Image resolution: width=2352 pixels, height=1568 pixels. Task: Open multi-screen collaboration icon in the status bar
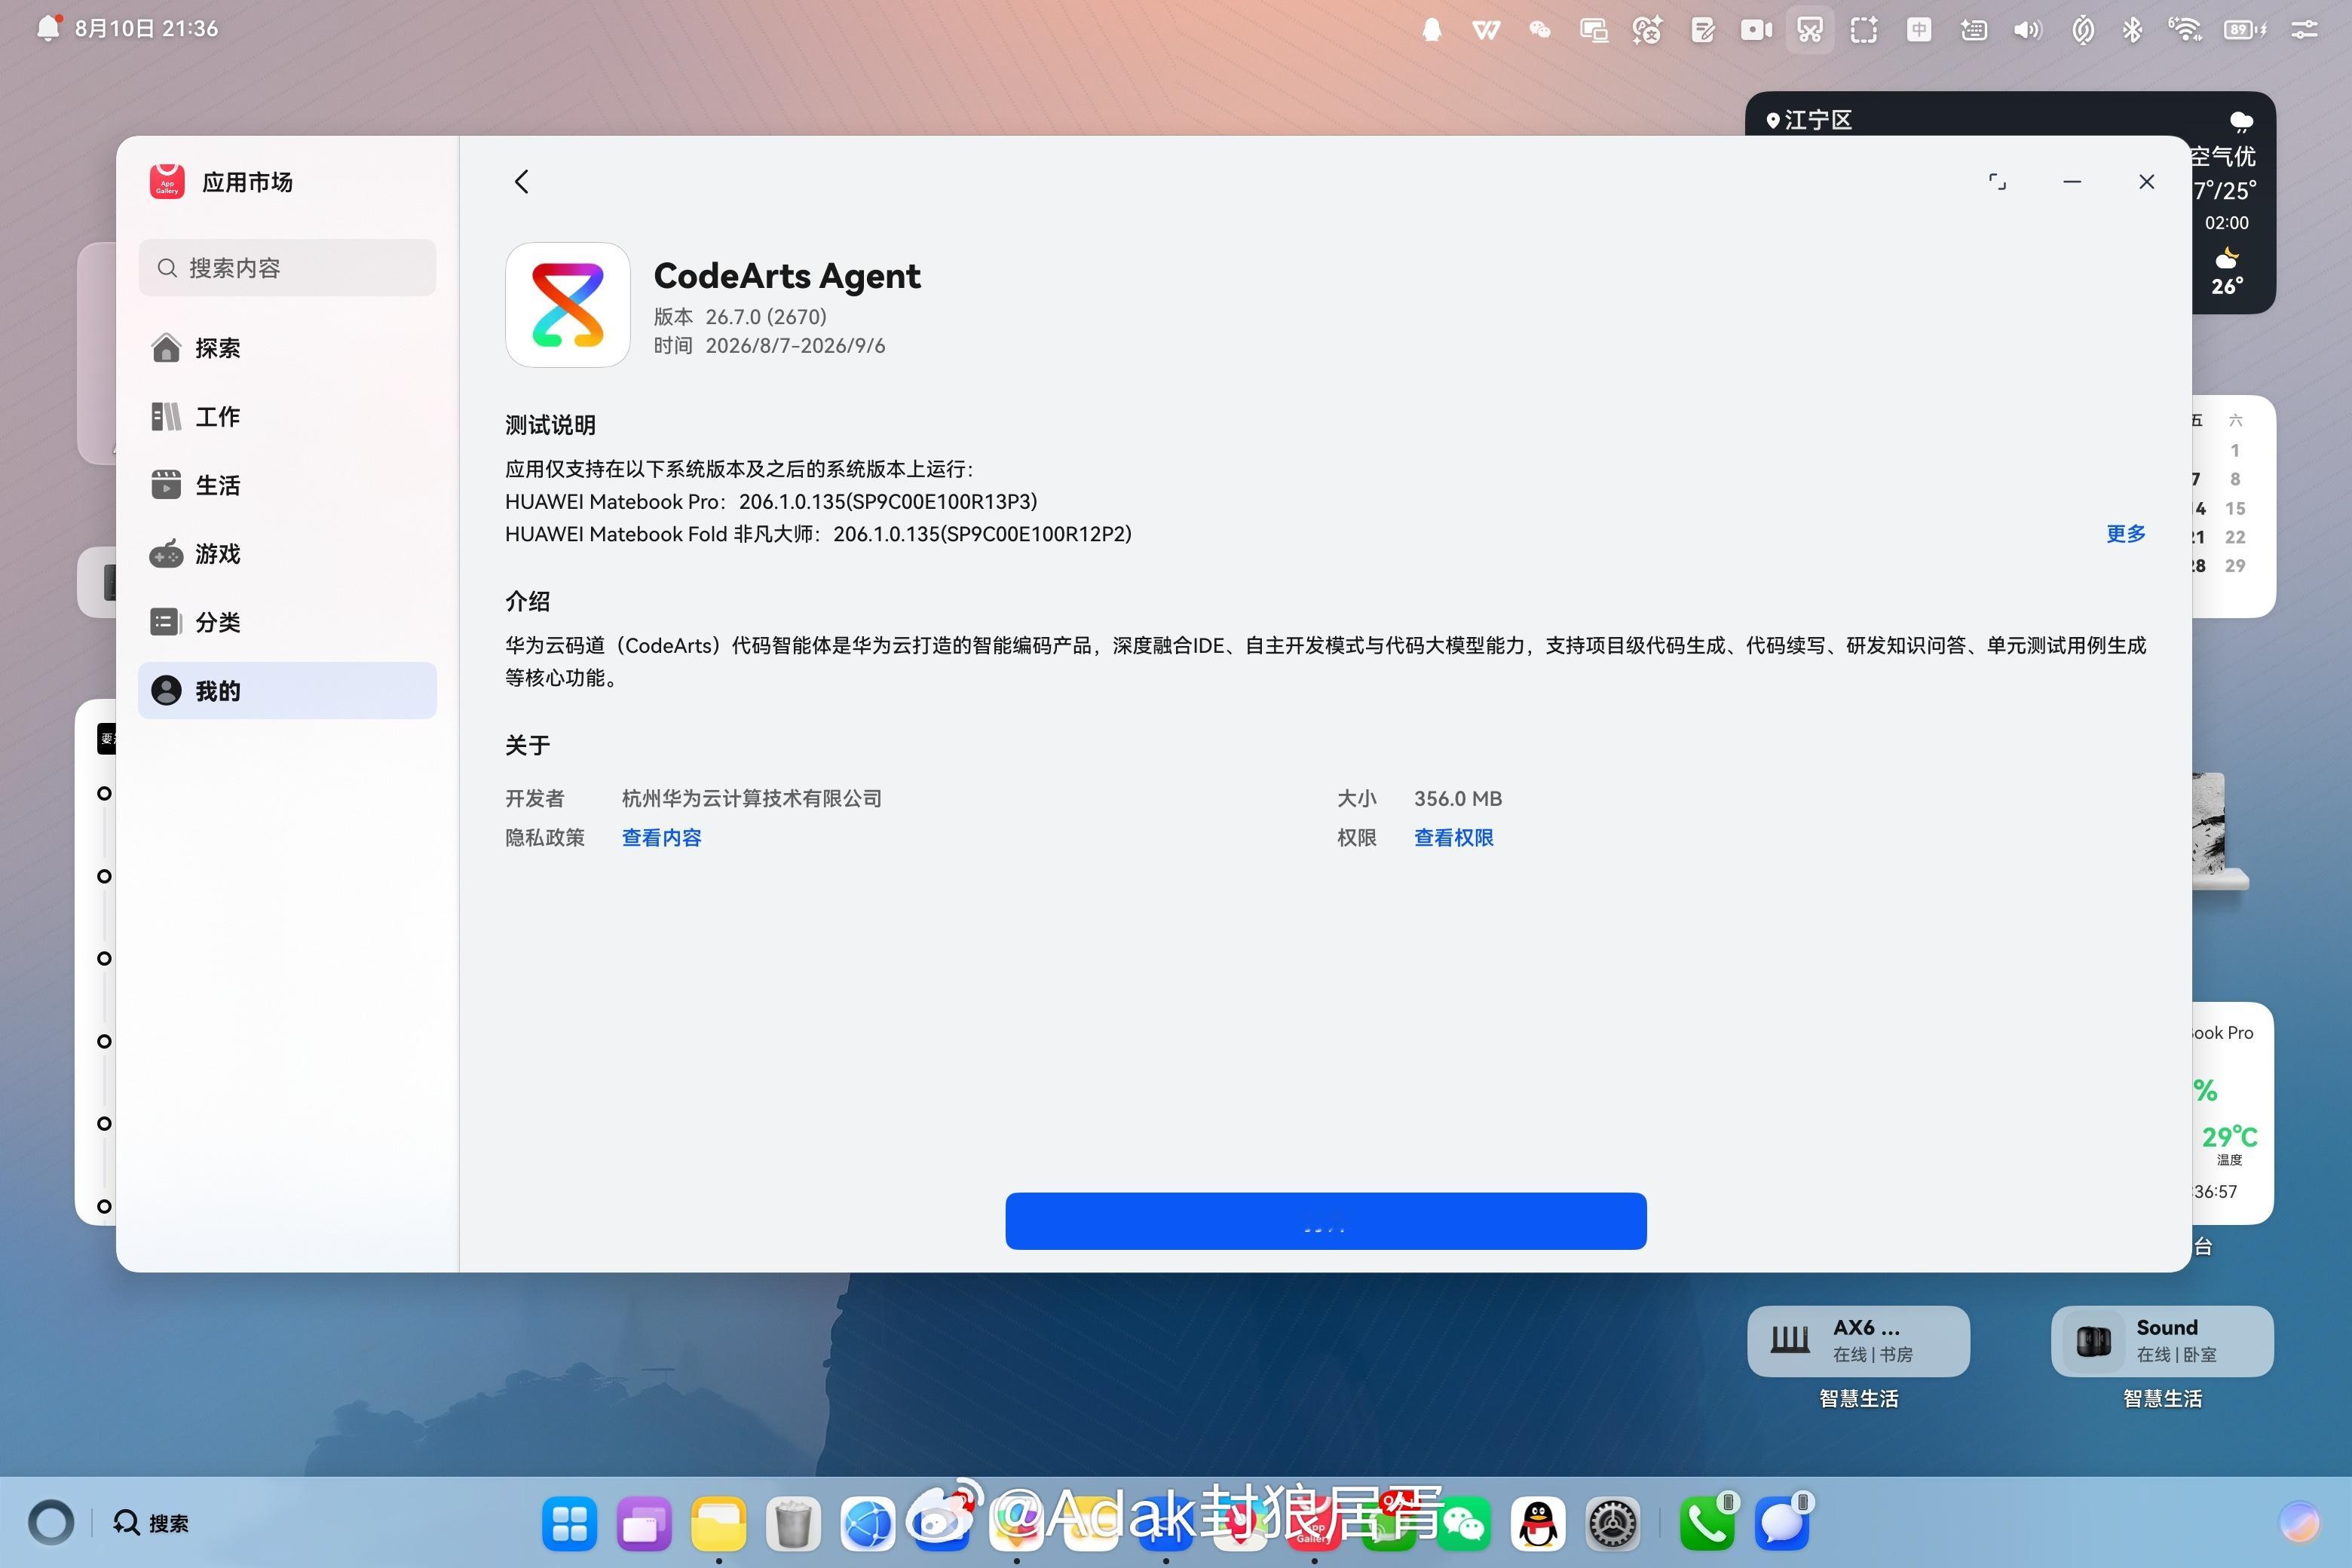[1594, 30]
